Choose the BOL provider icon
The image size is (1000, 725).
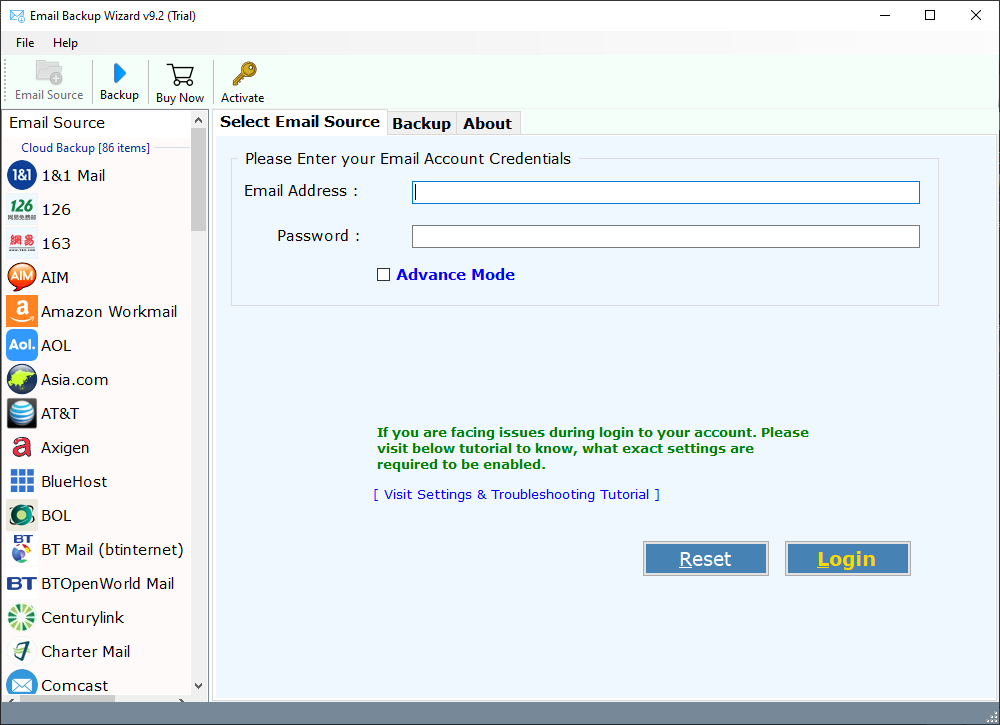[22, 515]
